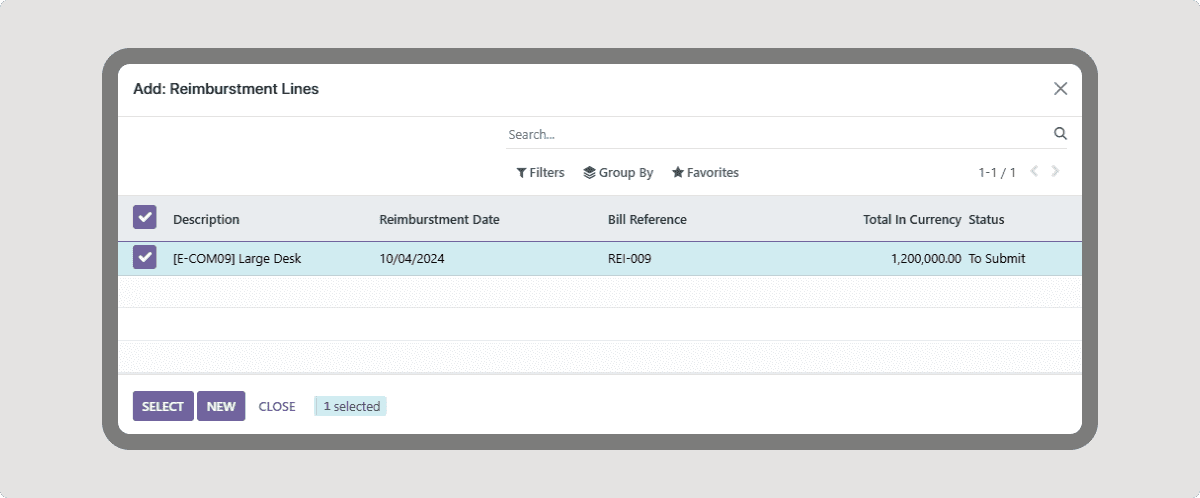Image resolution: width=1200 pixels, height=498 pixels.
Task: Sort by Total In Currency column
Action: 911,220
